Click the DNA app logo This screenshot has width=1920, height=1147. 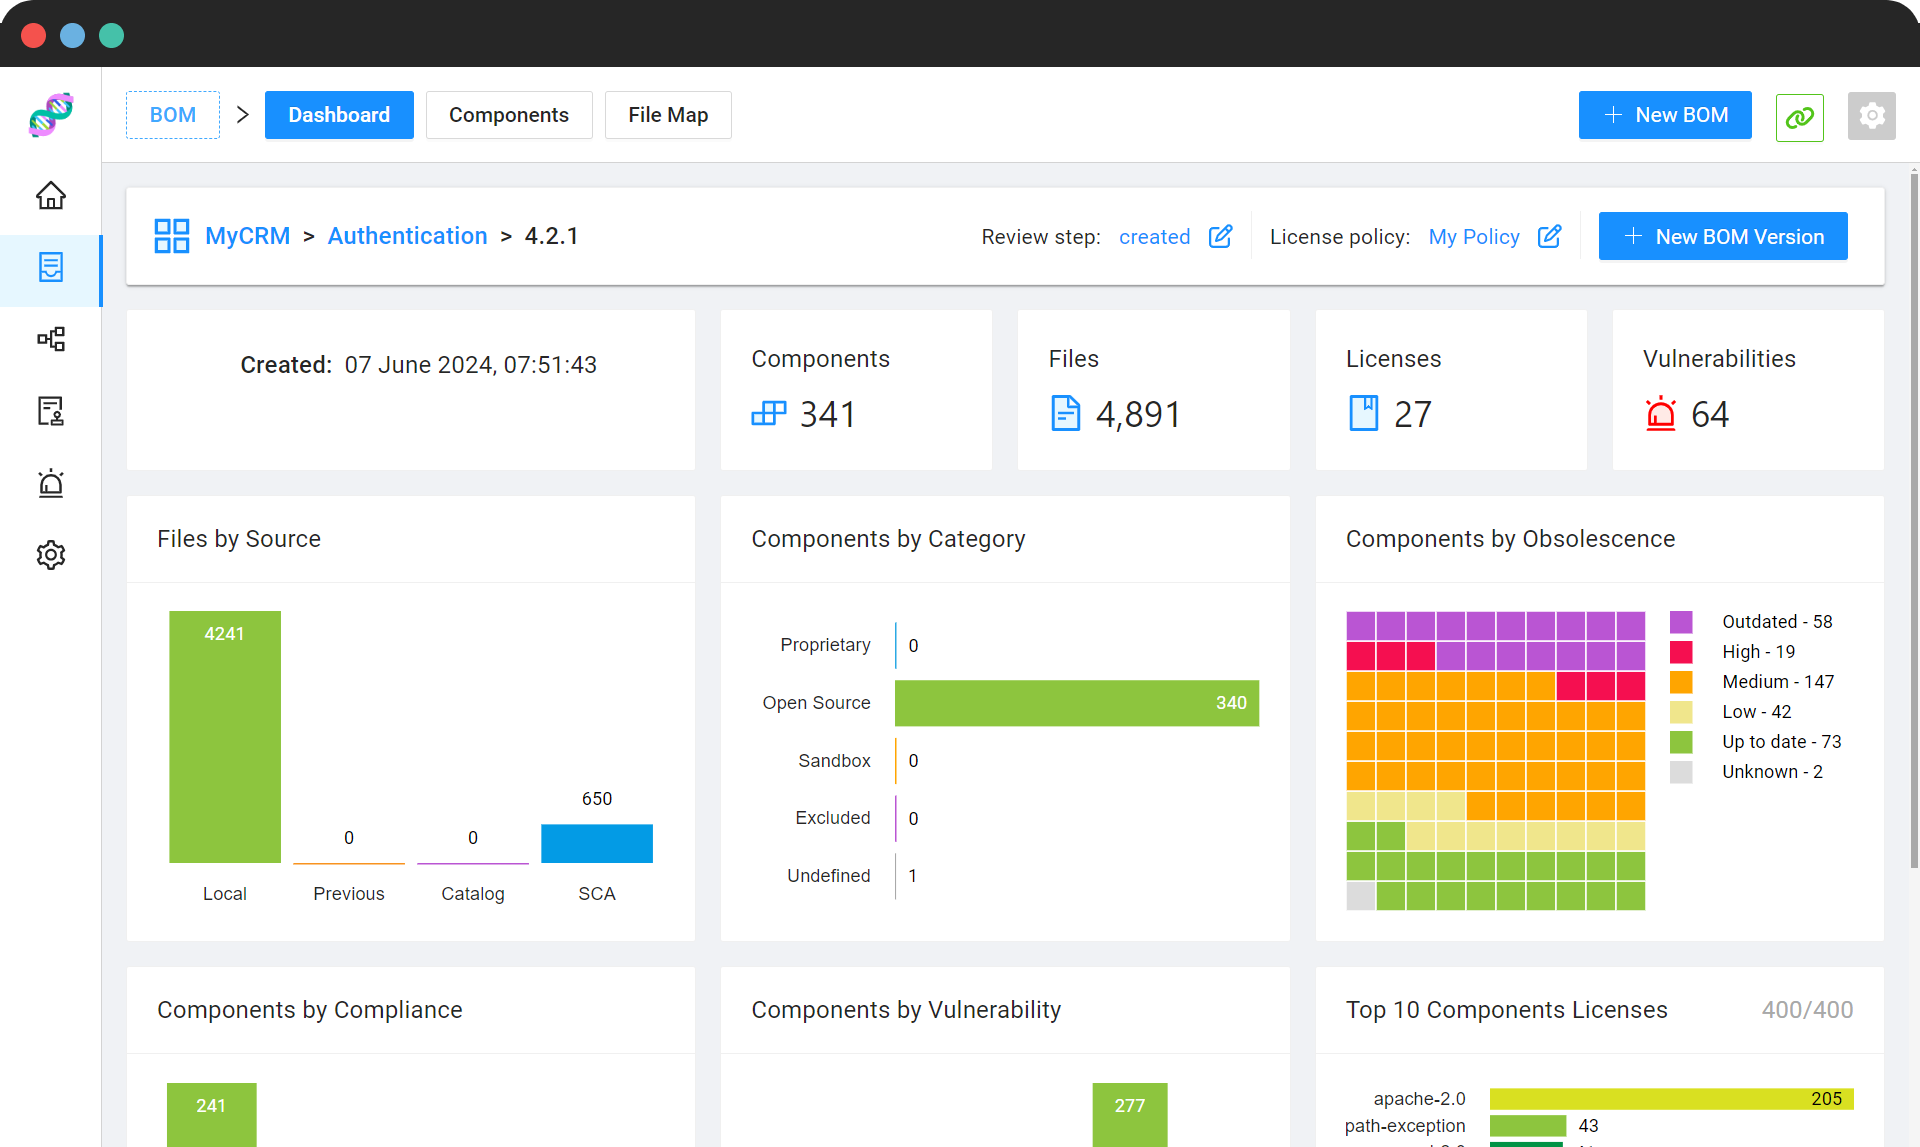pos(51,115)
